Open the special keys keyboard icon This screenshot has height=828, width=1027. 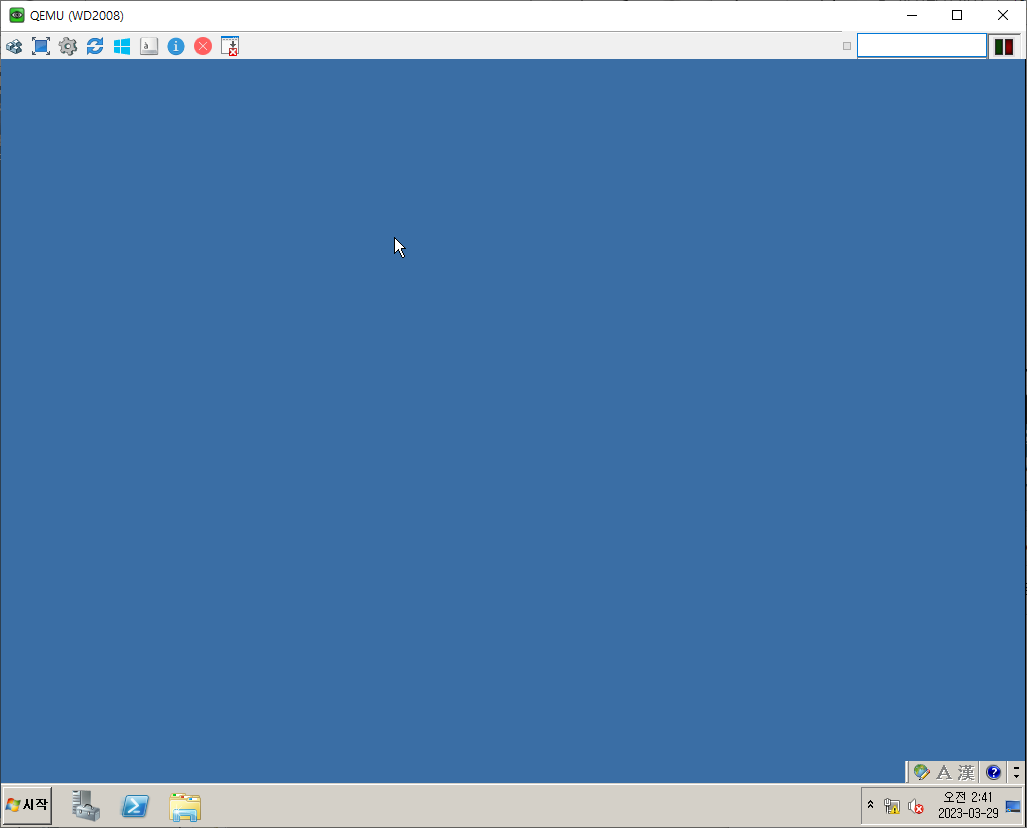click(149, 47)
